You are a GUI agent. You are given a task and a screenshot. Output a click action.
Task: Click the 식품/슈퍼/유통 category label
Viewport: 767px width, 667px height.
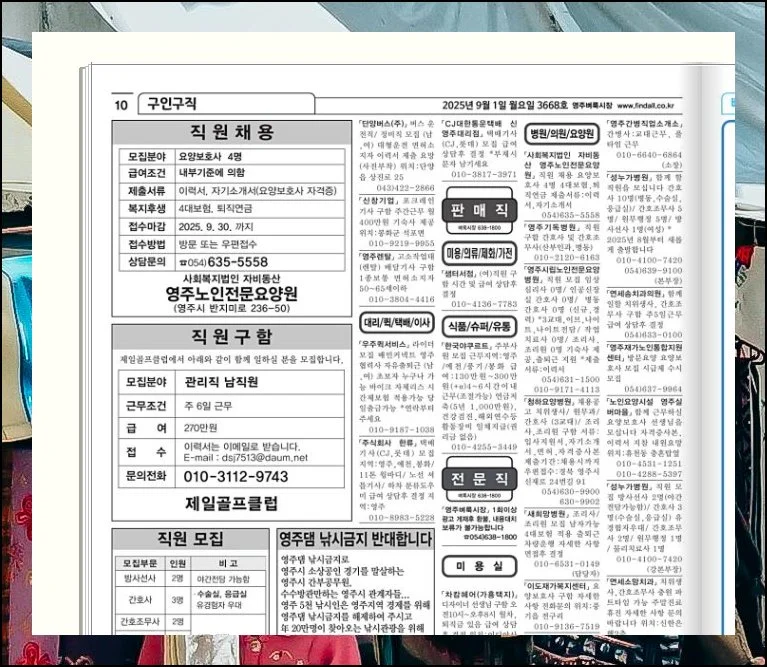[x=480, y=325]
